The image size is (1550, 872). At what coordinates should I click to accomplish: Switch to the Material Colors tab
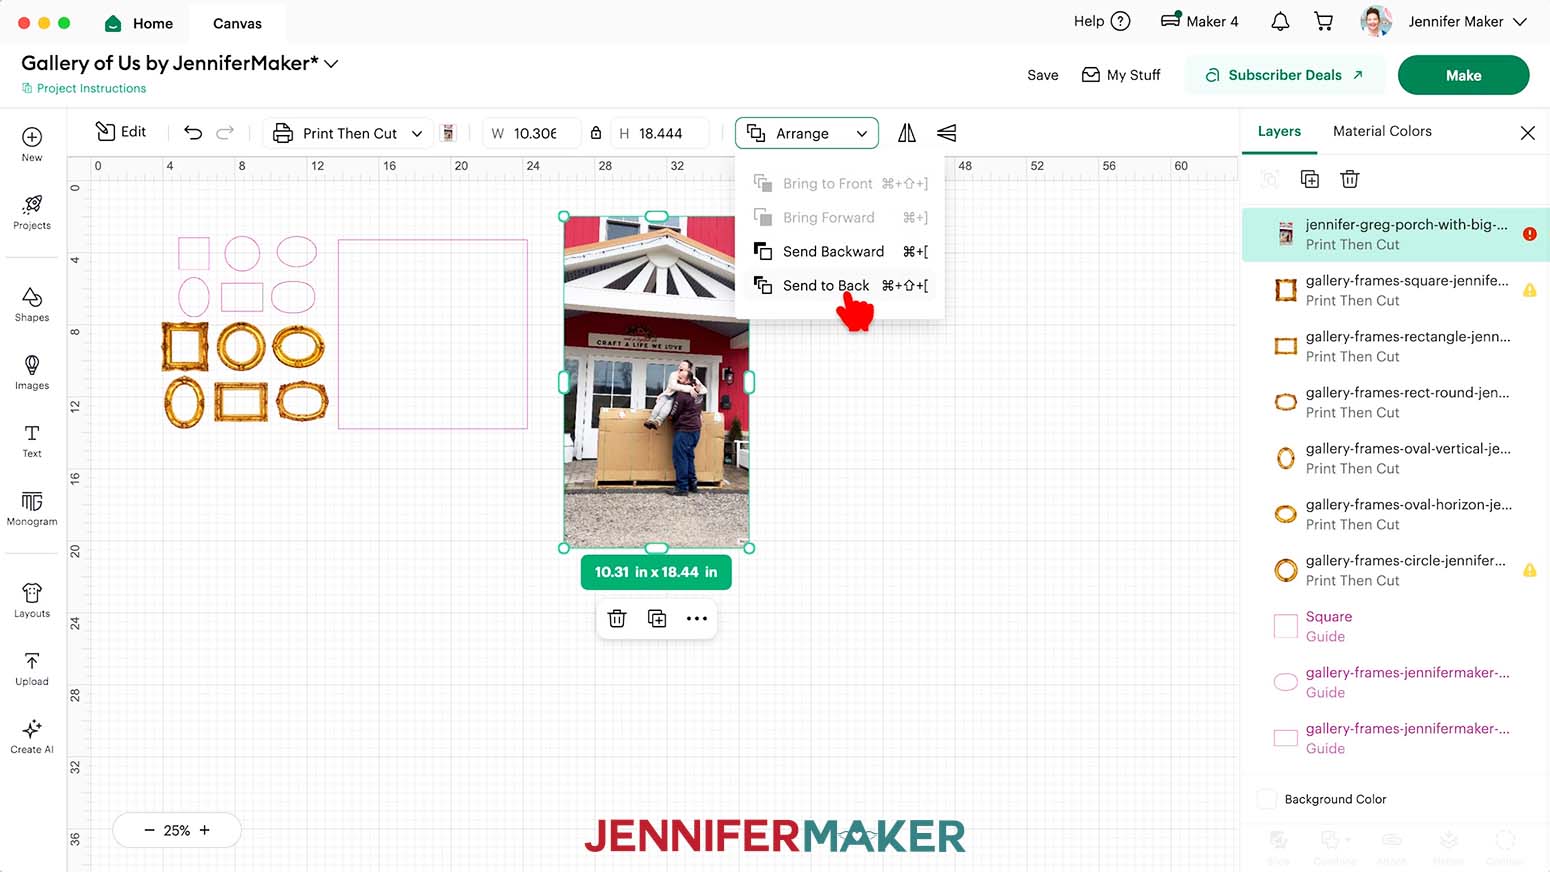(1382, 131)
